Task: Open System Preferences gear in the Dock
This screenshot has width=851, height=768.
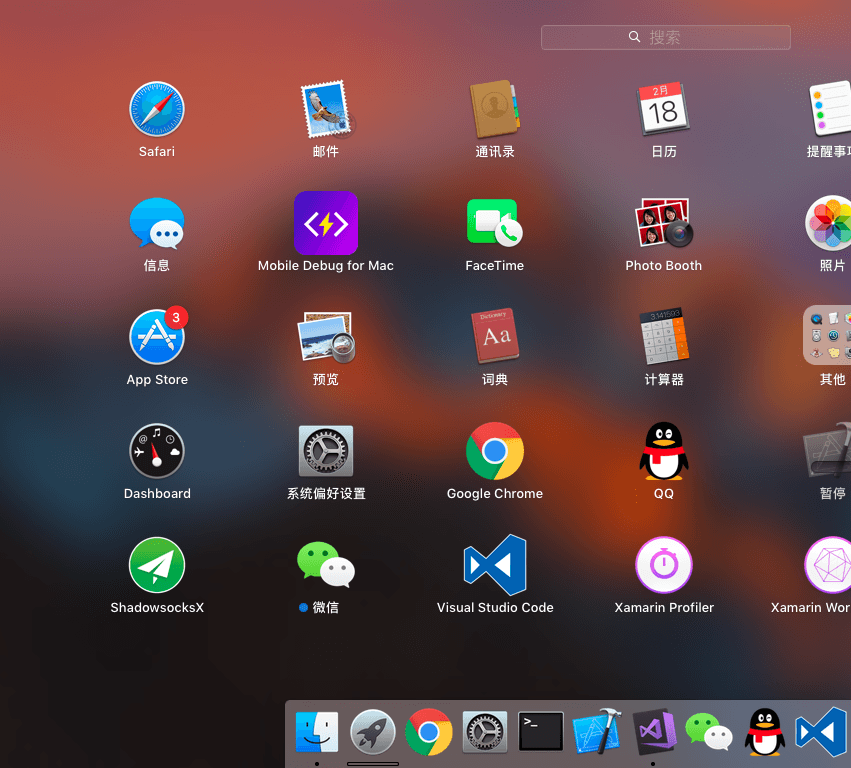Action: 485,733
